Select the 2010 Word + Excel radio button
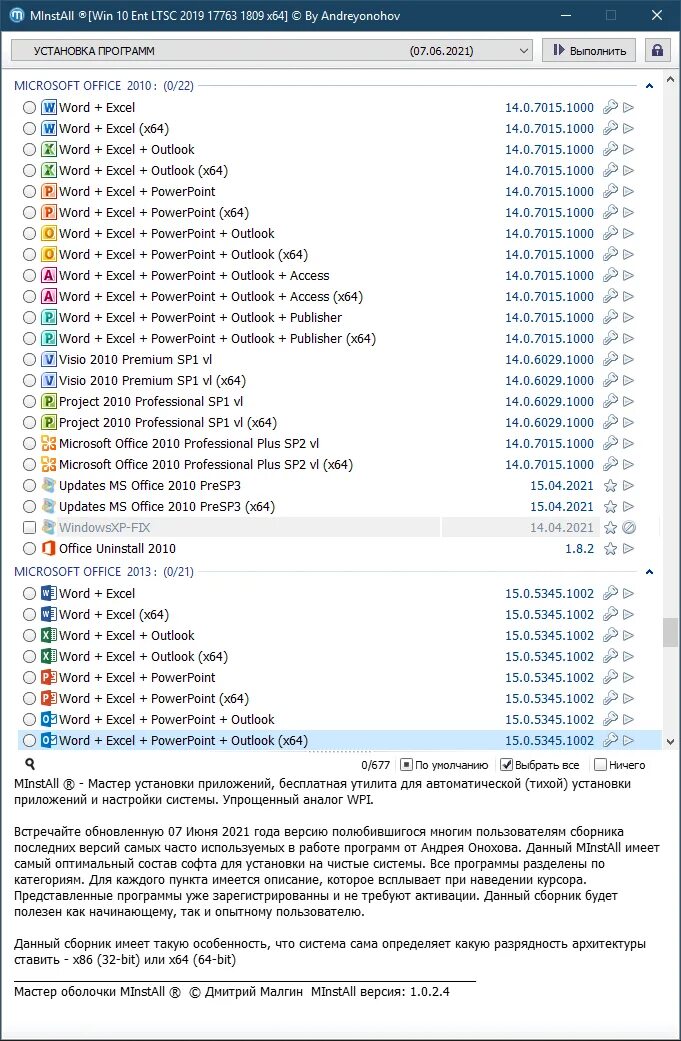The height and width of the screenshot is (1041, 681). click(29, 107)
